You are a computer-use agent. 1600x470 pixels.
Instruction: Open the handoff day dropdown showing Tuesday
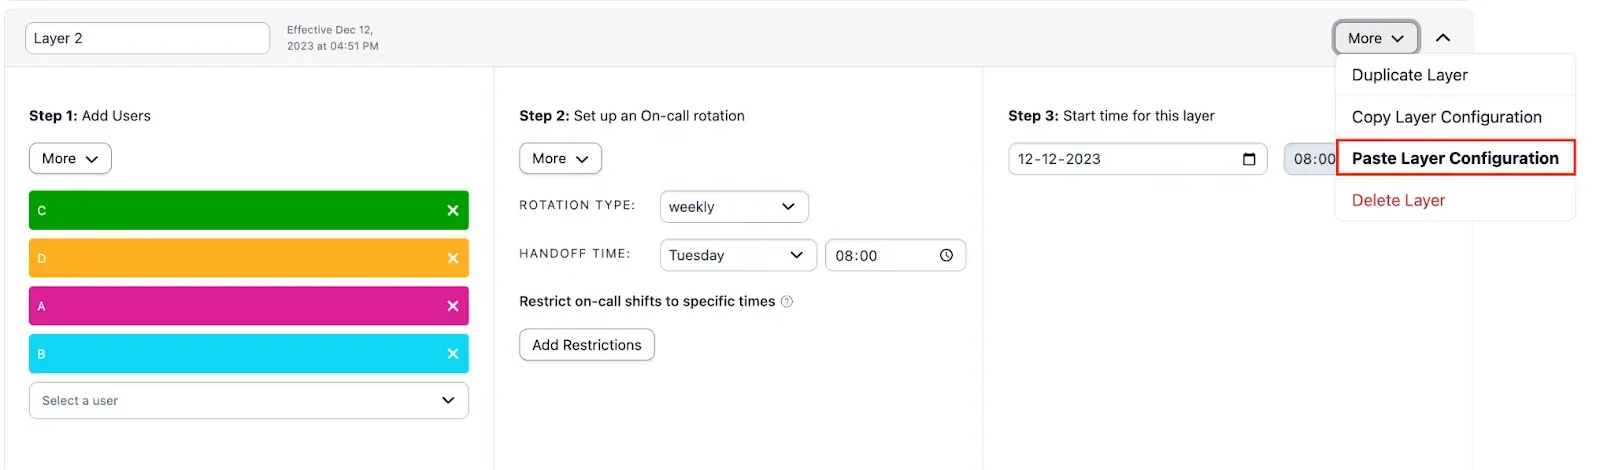click(737, 255)
